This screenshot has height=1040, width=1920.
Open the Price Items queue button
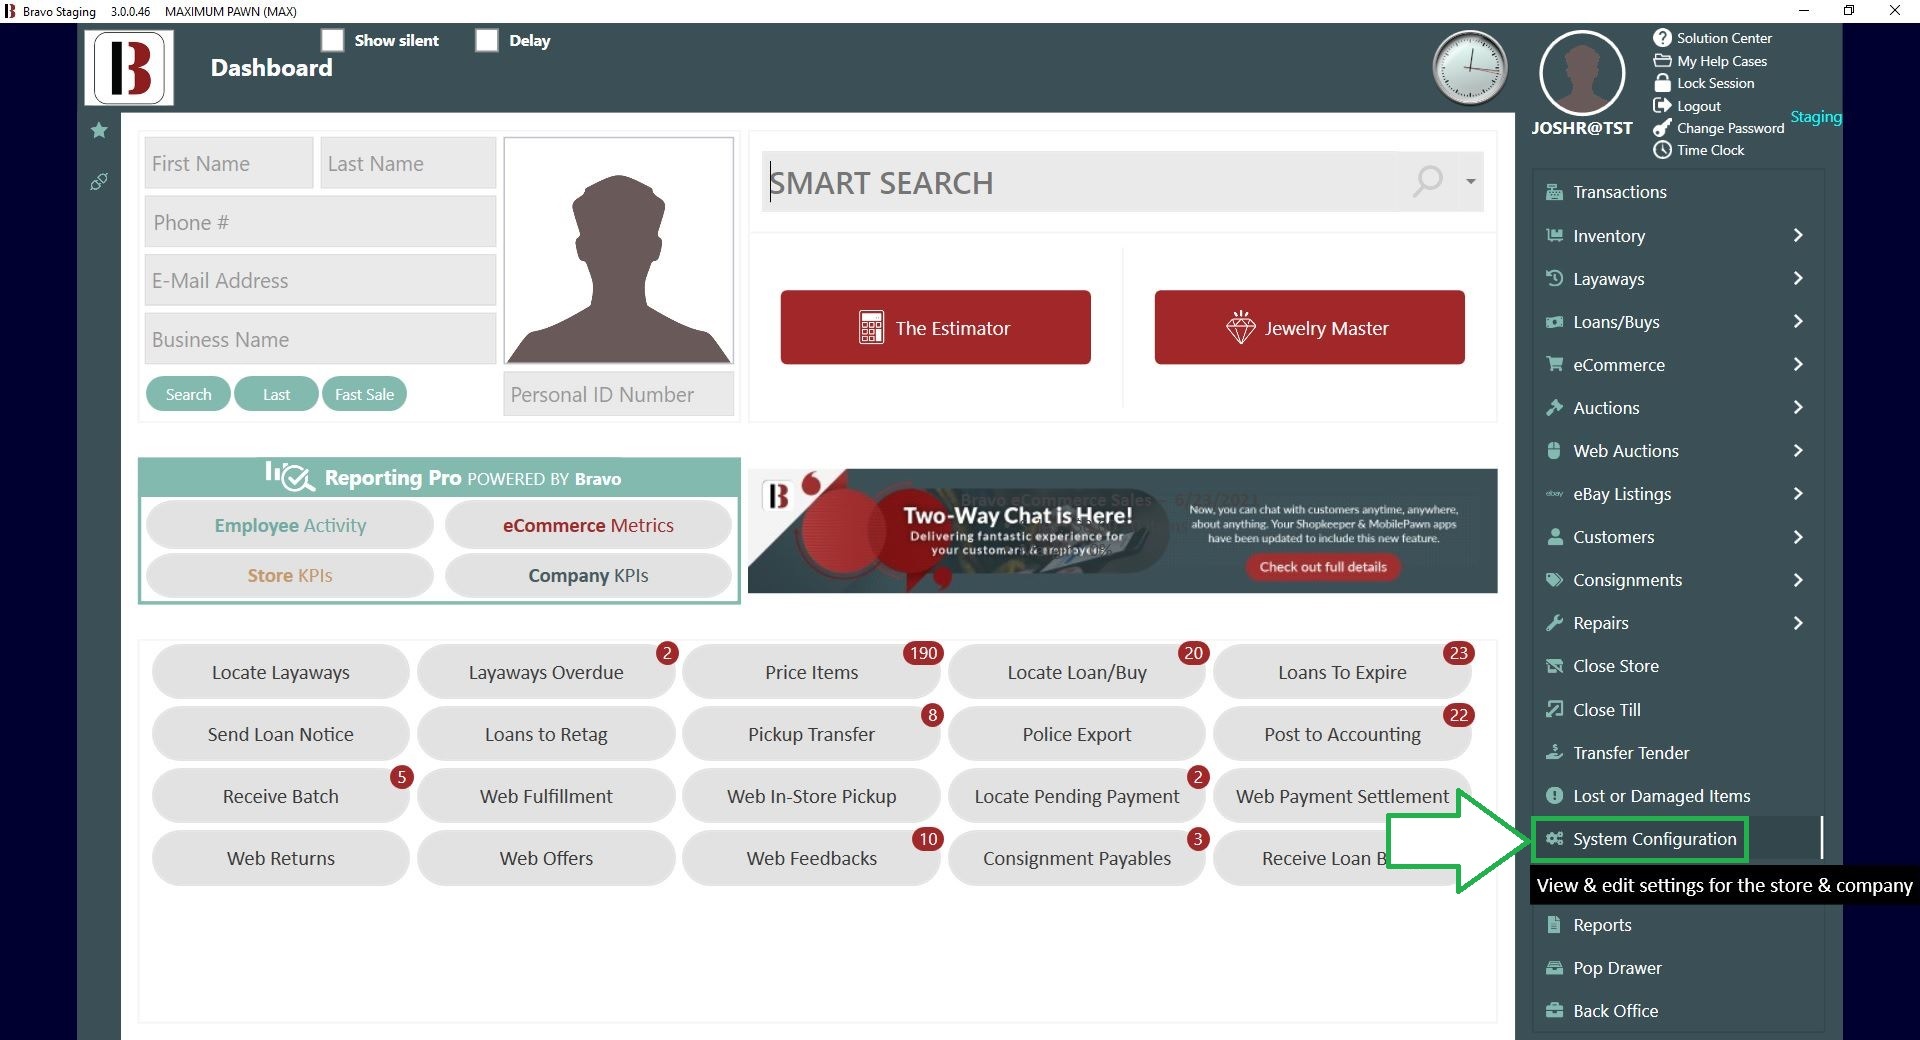coord(811,672)
